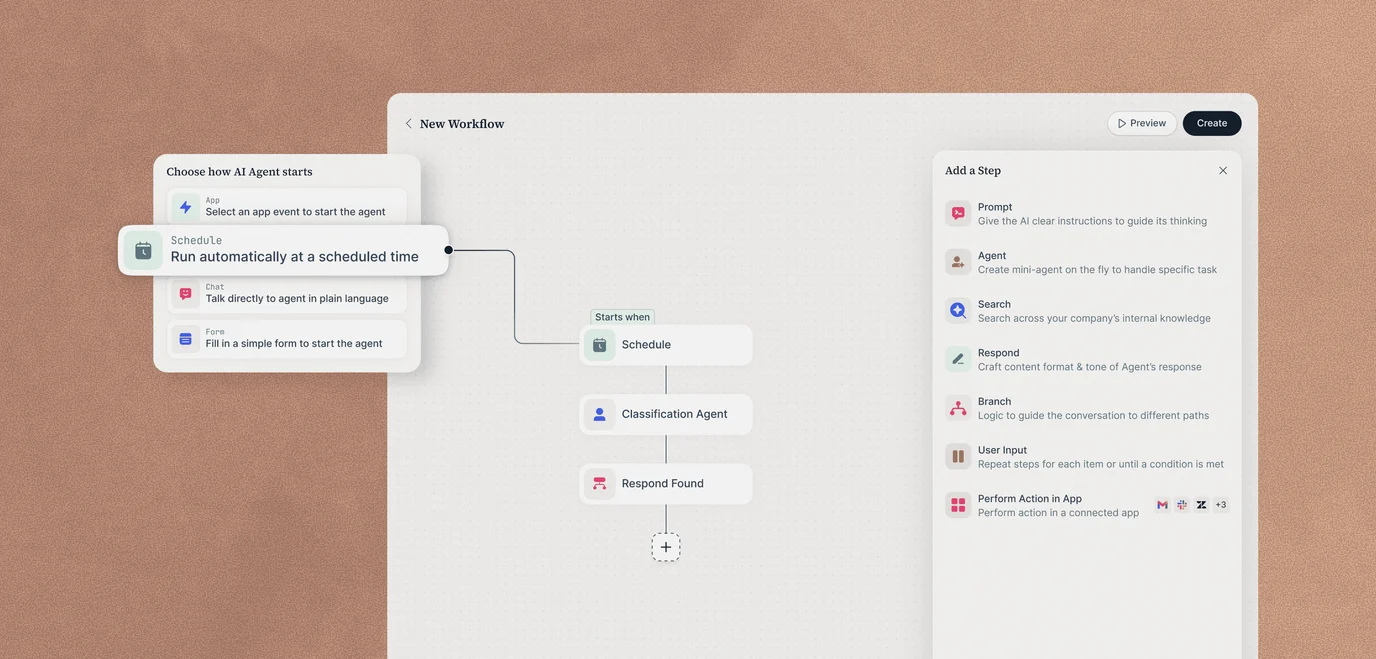Click the Form trigger icon
Viewport: 1376px width, 659px height.
185,339
